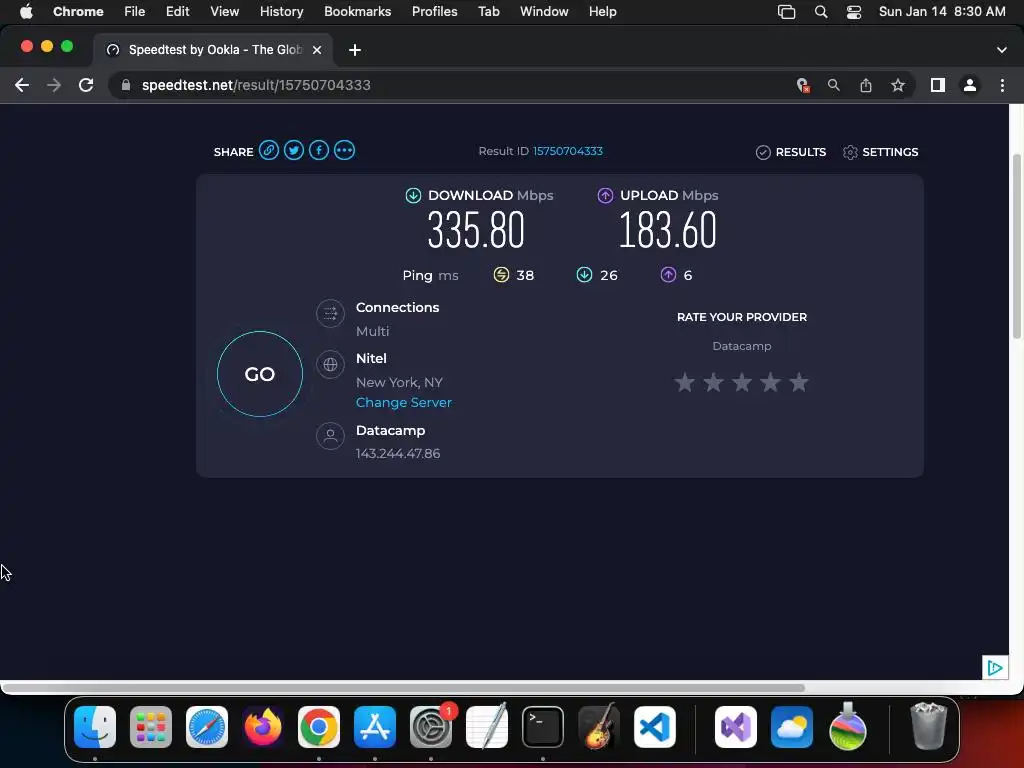Share this page from the toolbar

(x=866, y=85)
